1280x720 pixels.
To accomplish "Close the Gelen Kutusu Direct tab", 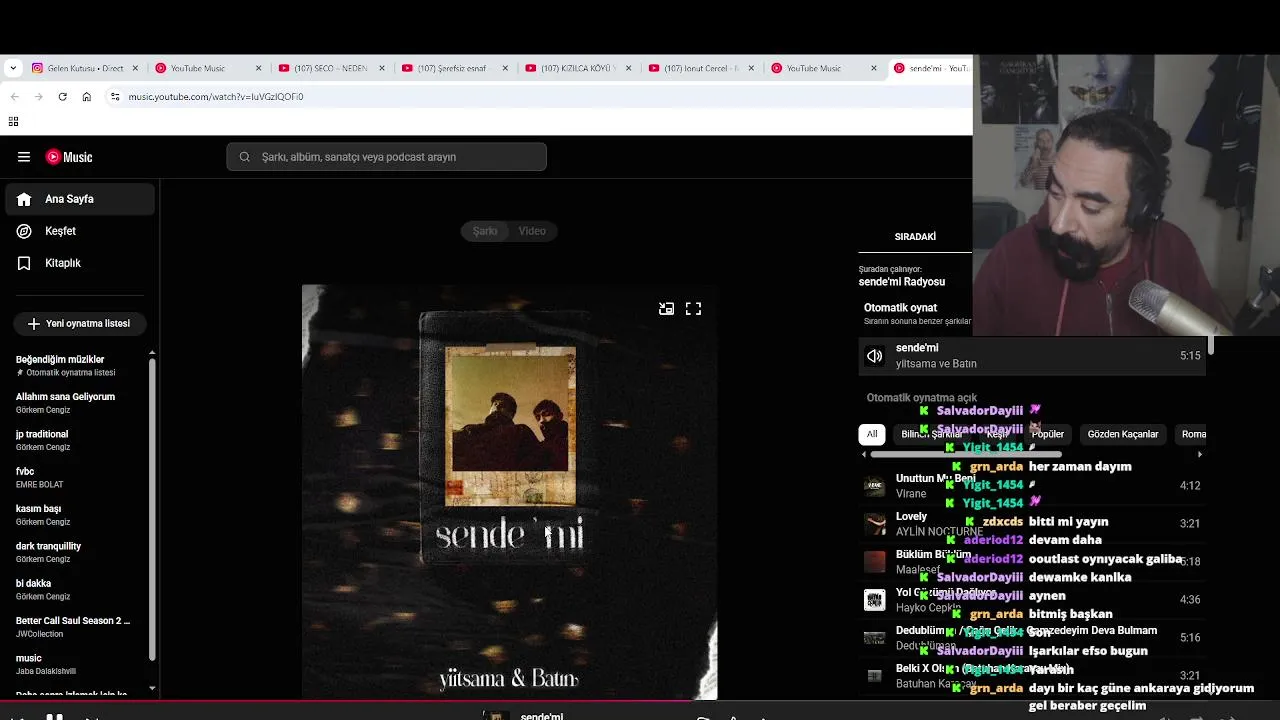I will pos(135,68).
